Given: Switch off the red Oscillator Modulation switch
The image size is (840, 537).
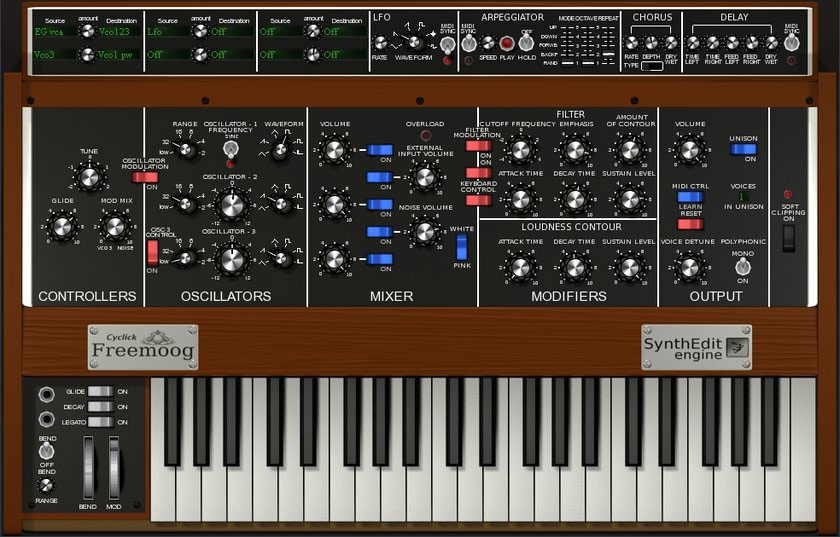Looking at the screenshot, I should click(x=145, y=177).
